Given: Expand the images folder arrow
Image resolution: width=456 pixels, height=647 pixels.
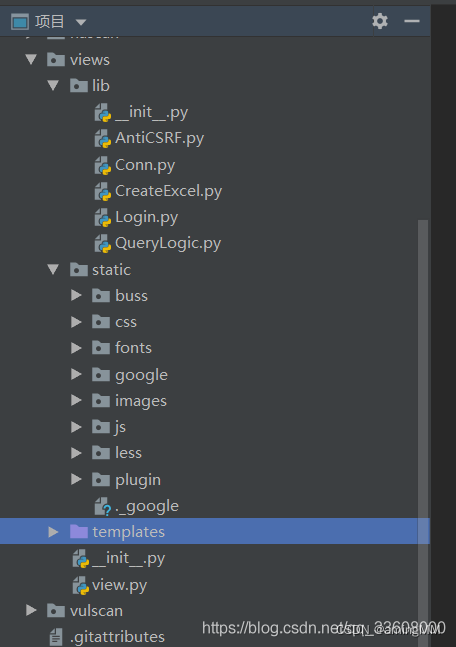Looking at the screenshot, I should click(76, 400).
